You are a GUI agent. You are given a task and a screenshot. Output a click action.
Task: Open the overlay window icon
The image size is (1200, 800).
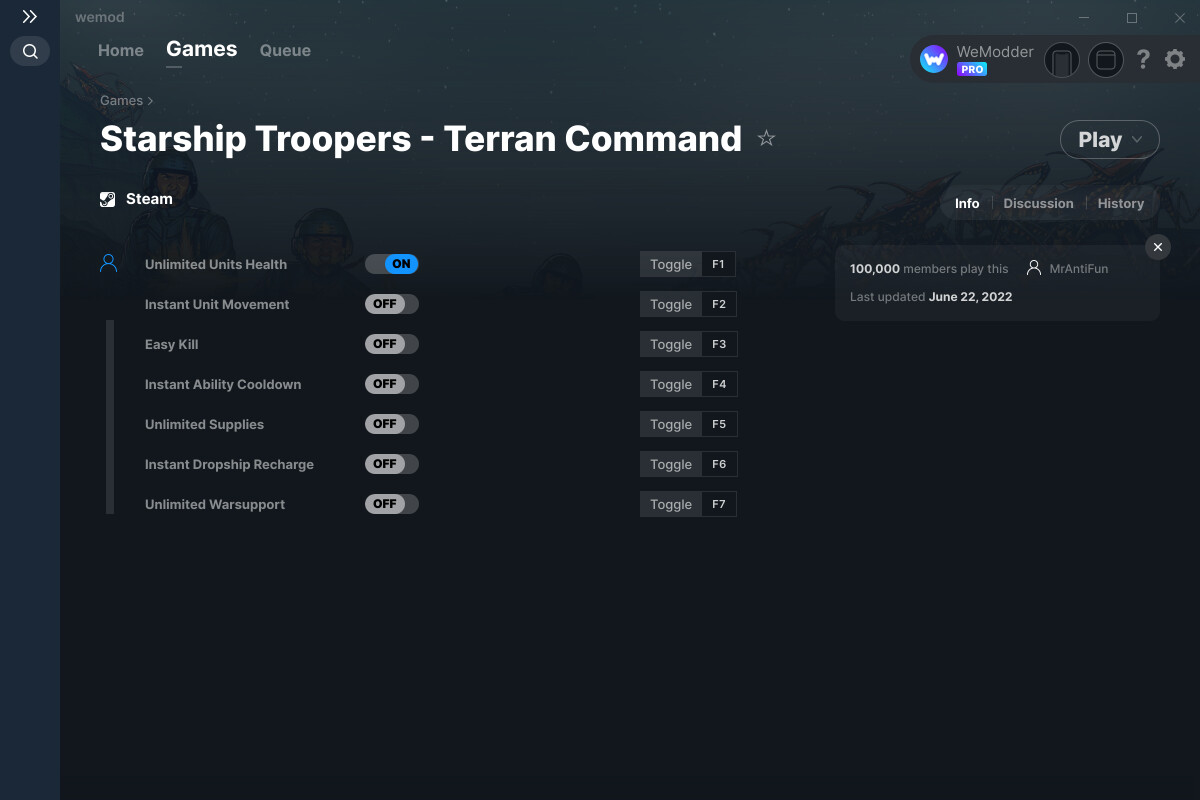[x=1106, y=60]
